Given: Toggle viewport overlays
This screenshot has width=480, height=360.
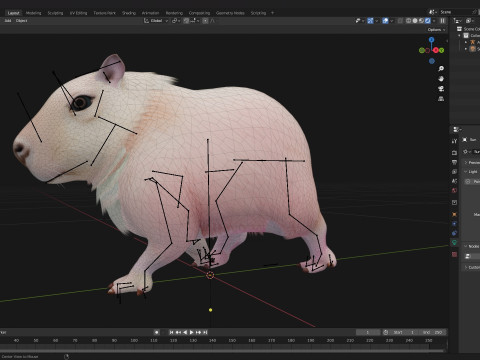Looking at the screenshot, I should (385, 21).
